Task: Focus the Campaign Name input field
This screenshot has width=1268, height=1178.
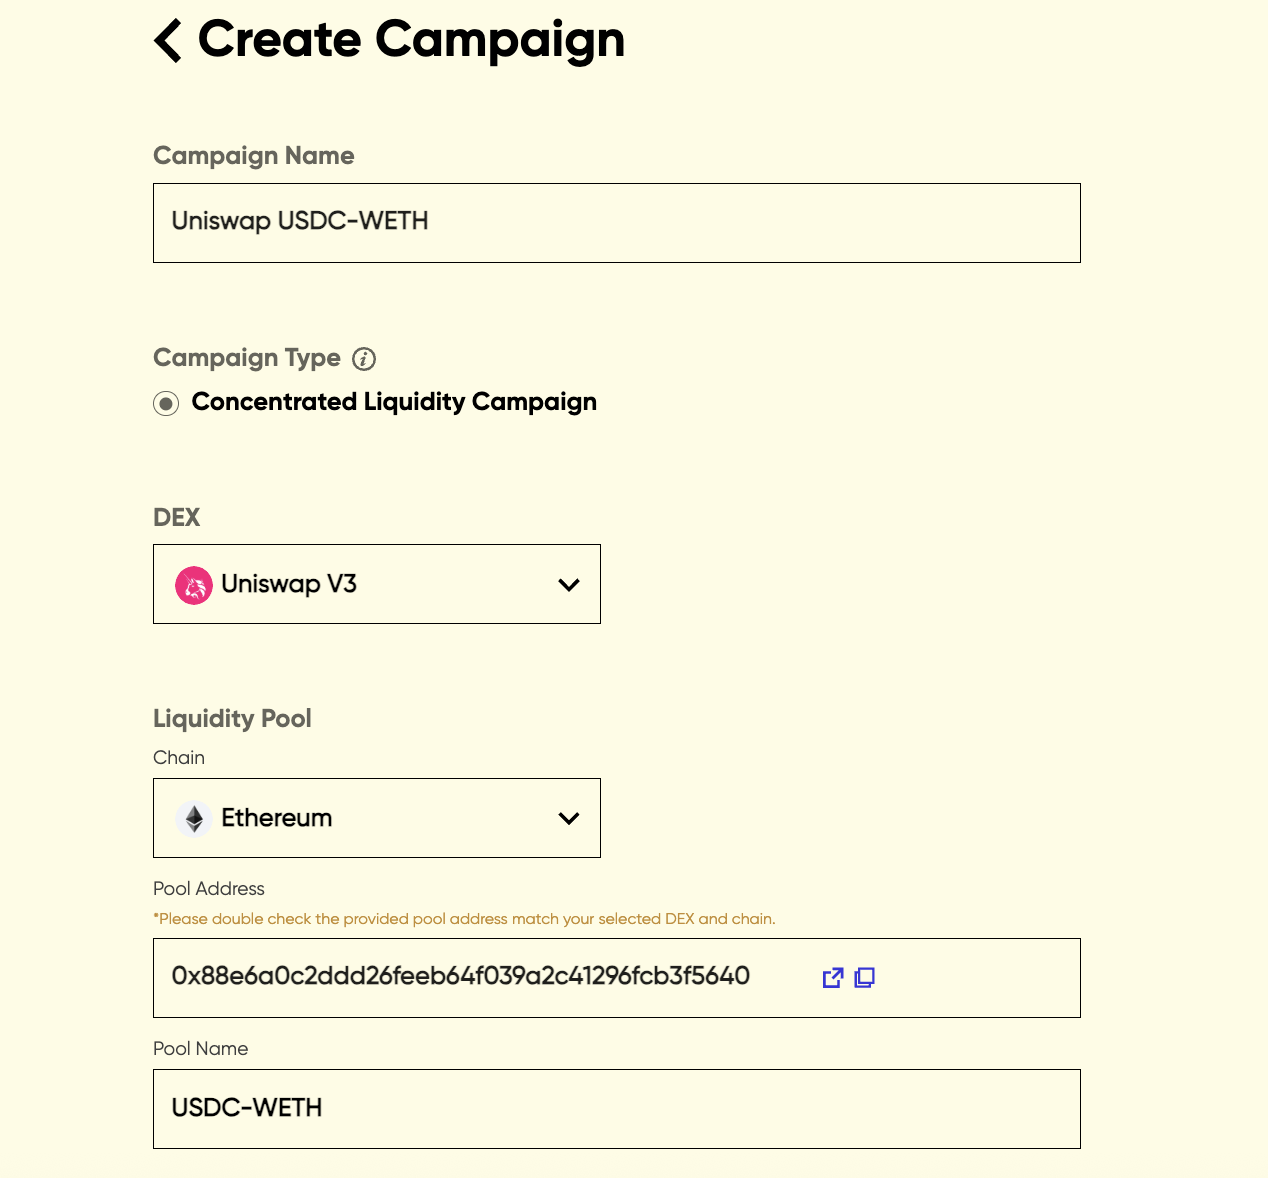Action: pyautogui.click(x=616, y=223)
